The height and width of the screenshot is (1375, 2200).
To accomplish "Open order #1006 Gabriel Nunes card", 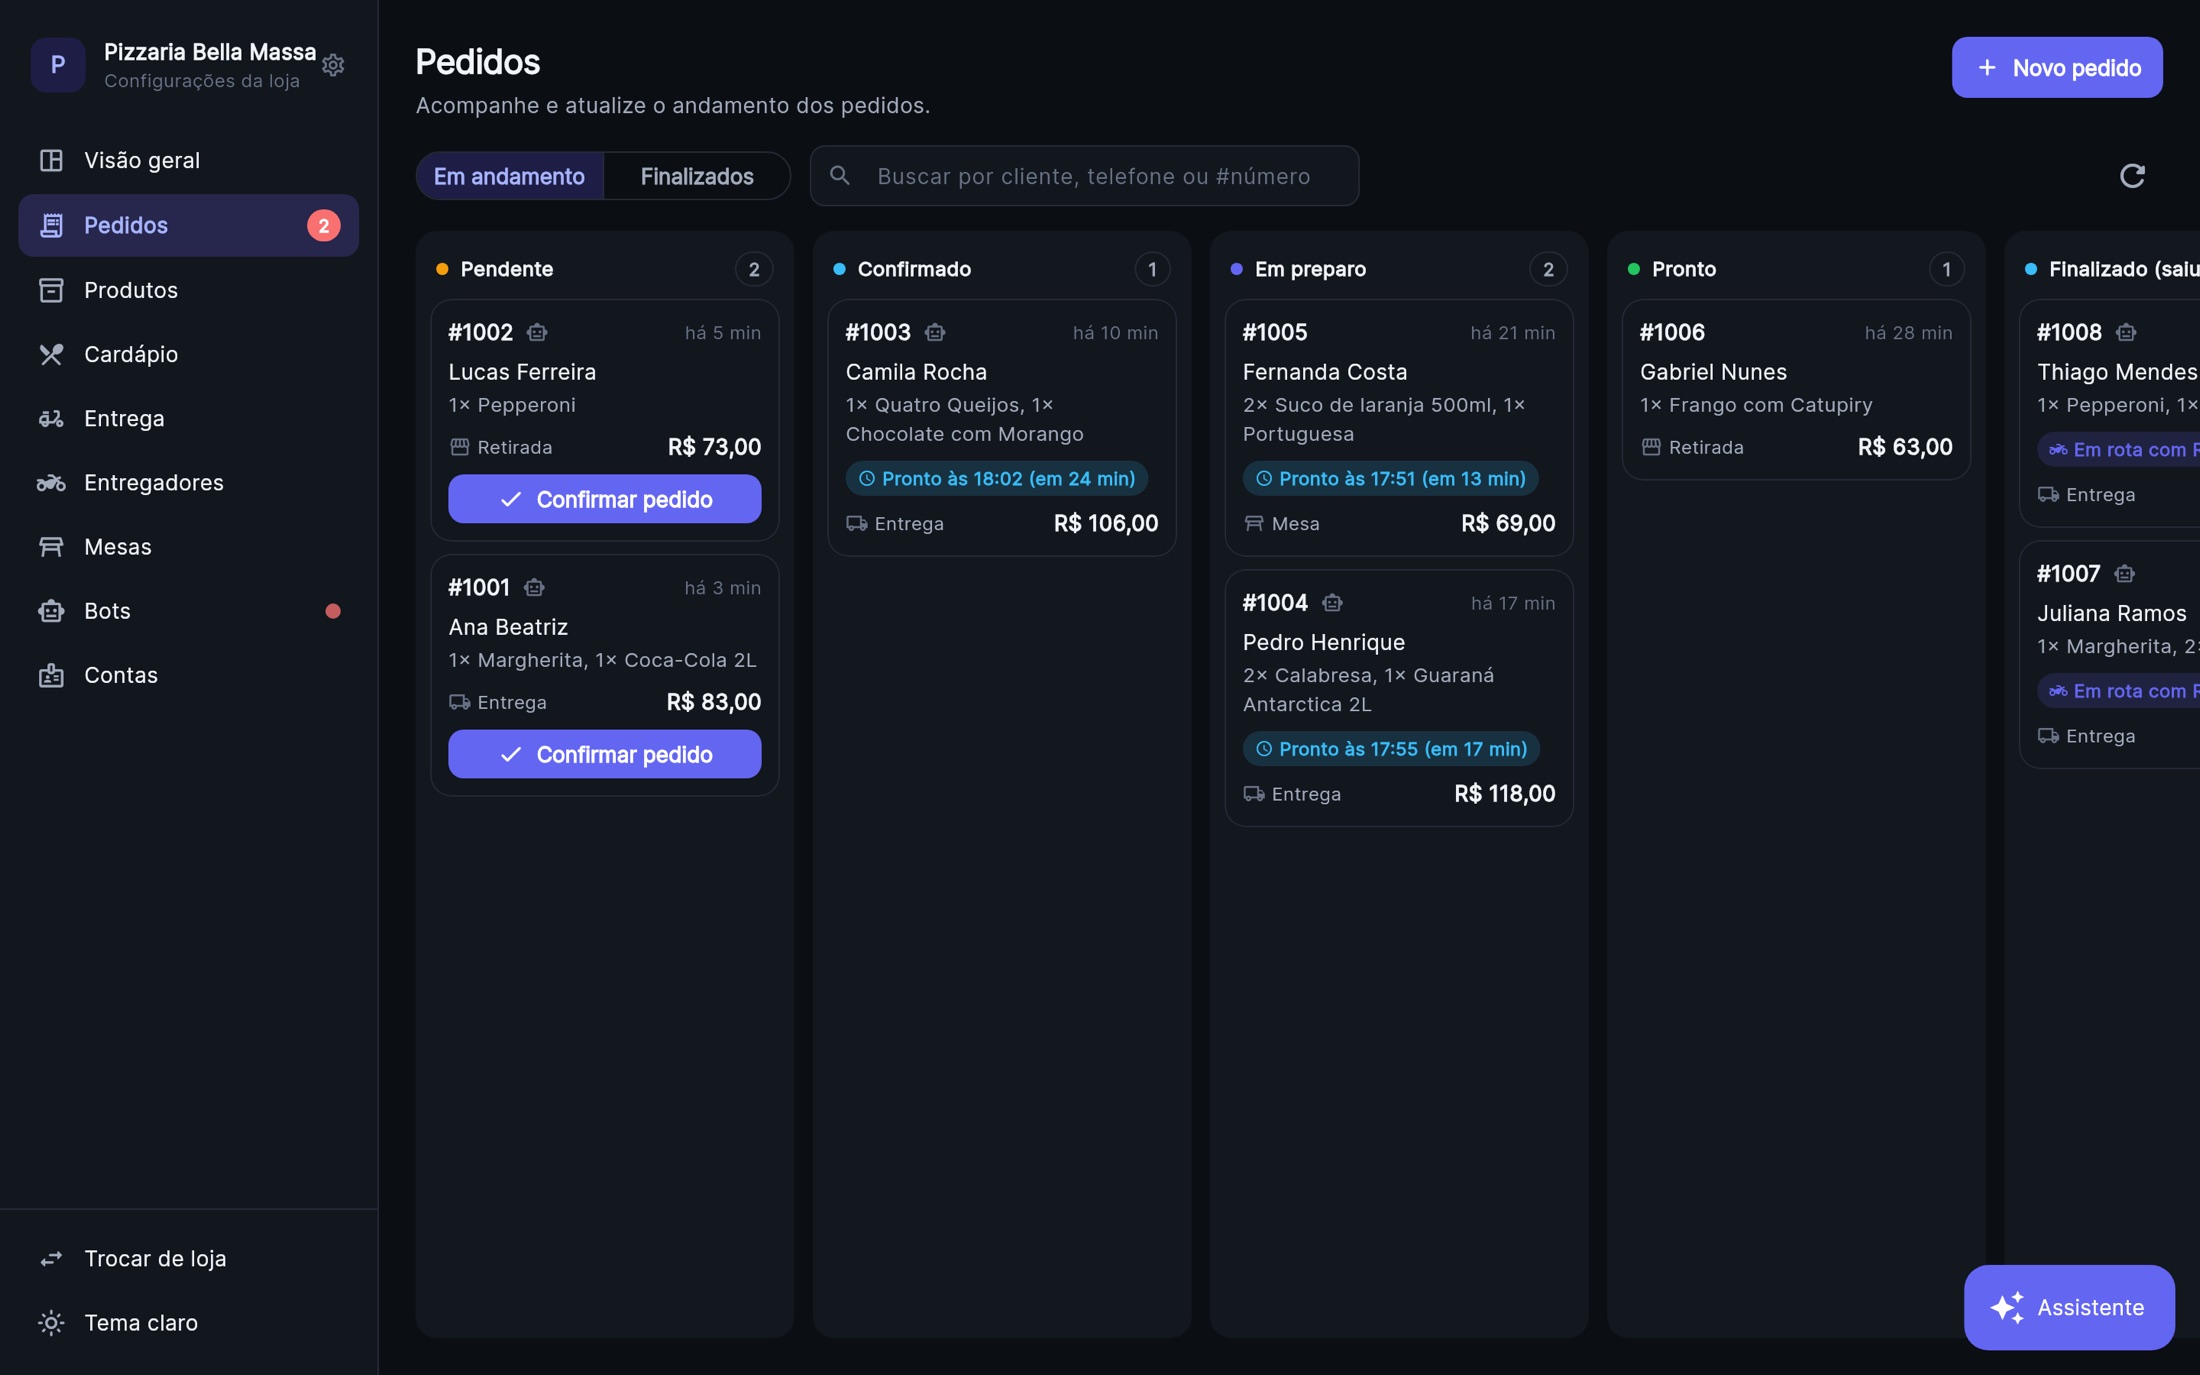I will (x=1795, y=390).
